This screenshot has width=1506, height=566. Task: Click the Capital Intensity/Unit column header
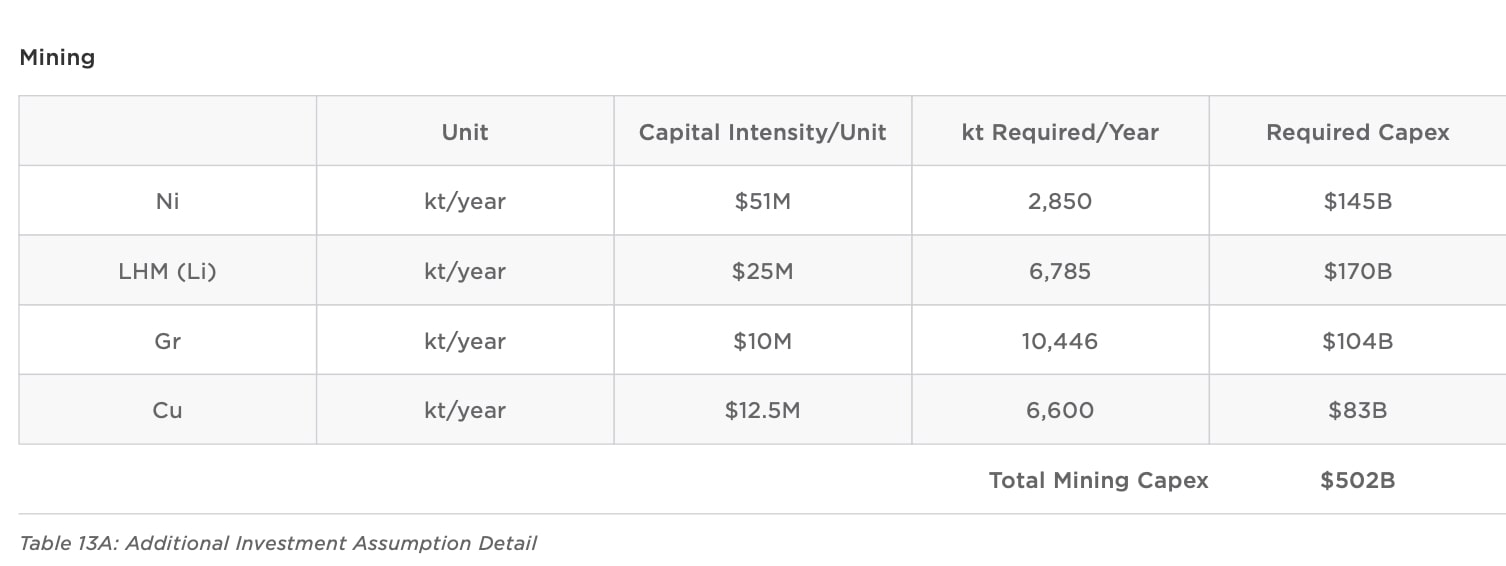(x=762, y=132)
